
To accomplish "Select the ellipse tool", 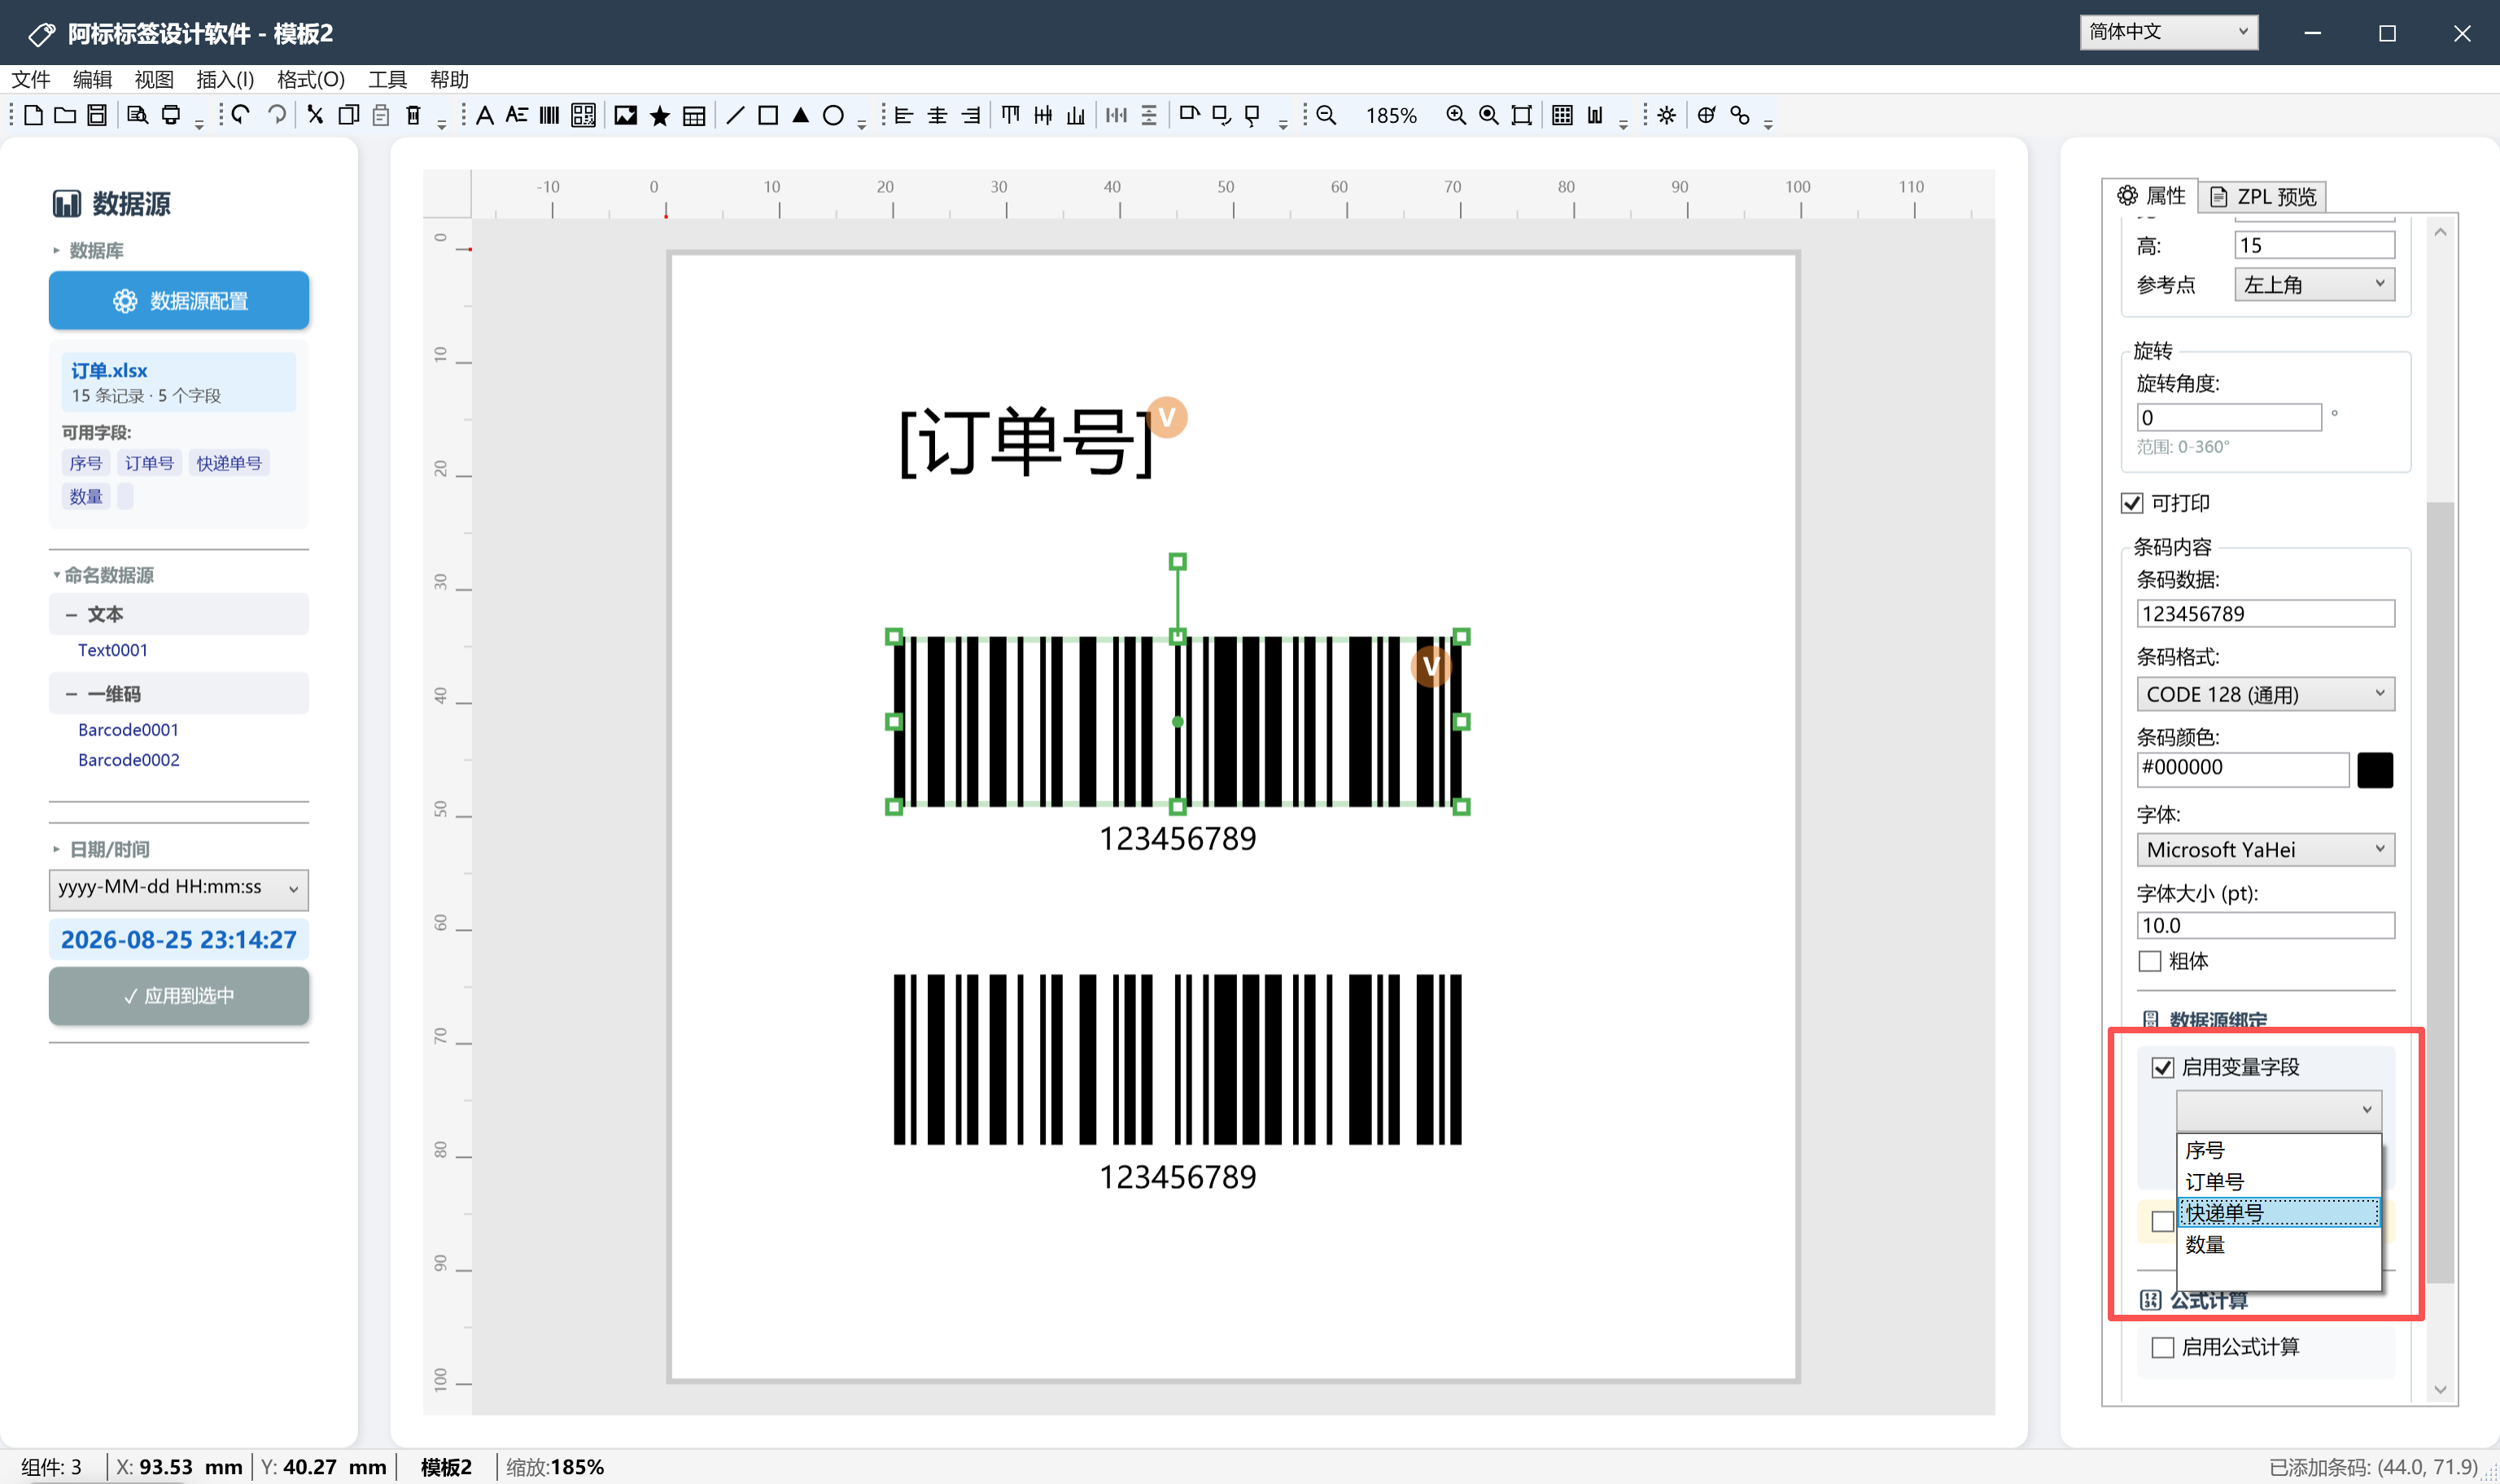I will (x=833, y=116).
